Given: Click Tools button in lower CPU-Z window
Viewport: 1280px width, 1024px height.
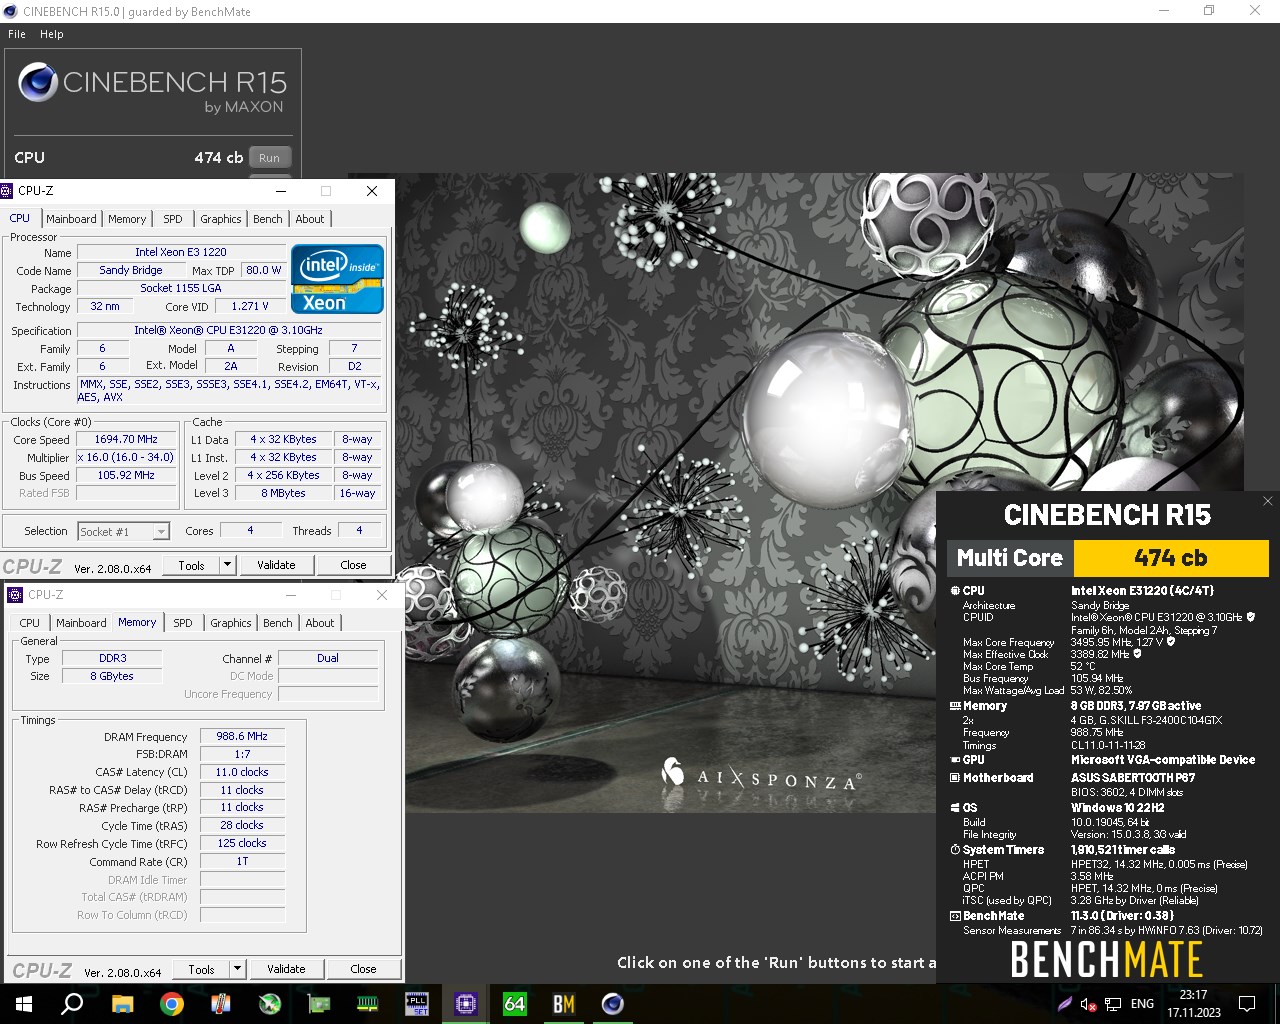Looking at the screenshot, I should [x=201, y=969].
